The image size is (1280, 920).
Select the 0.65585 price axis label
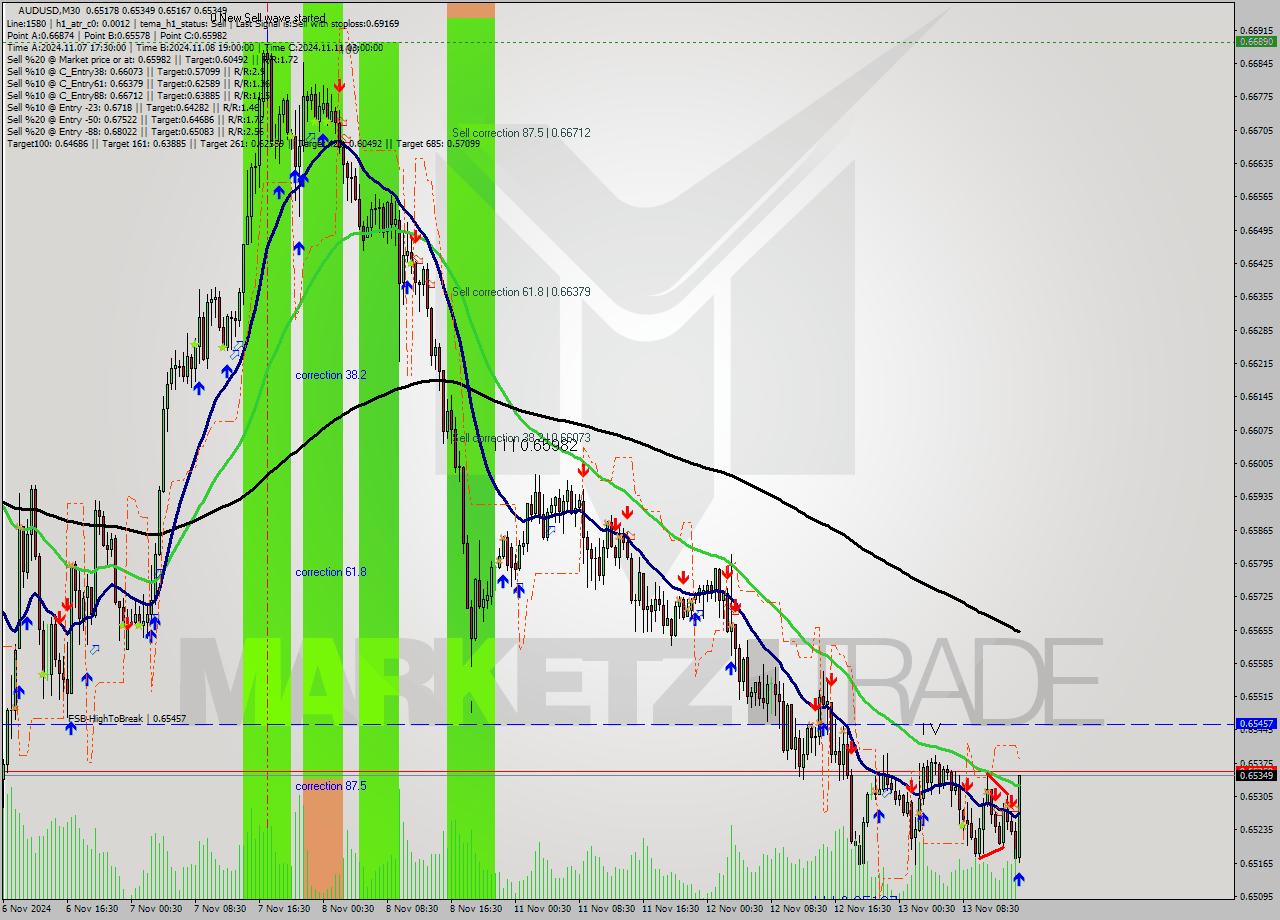1256,663
